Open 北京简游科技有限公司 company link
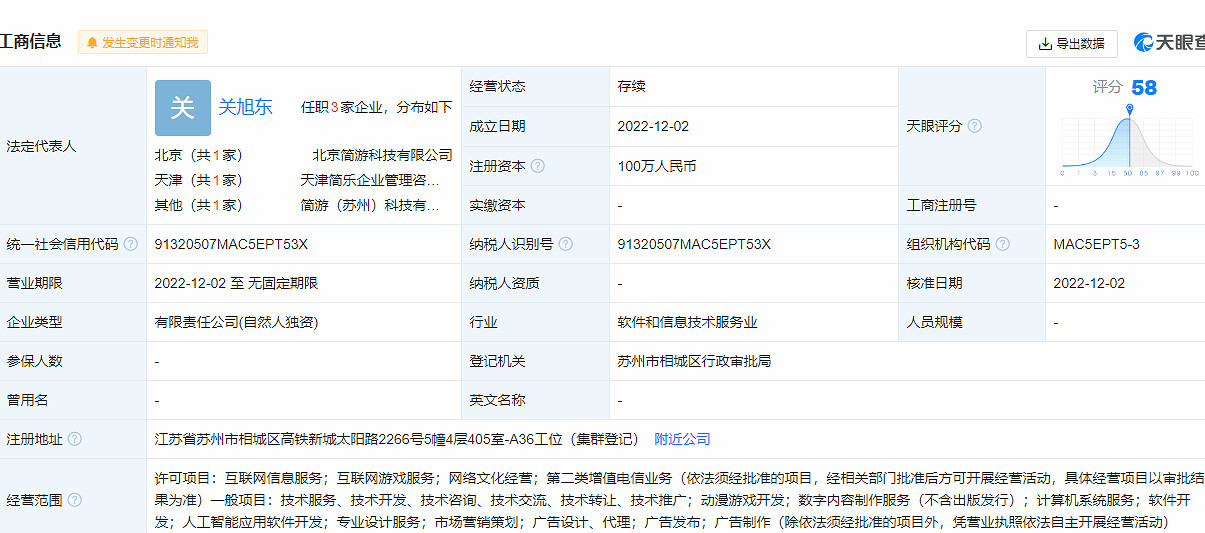 382,155
